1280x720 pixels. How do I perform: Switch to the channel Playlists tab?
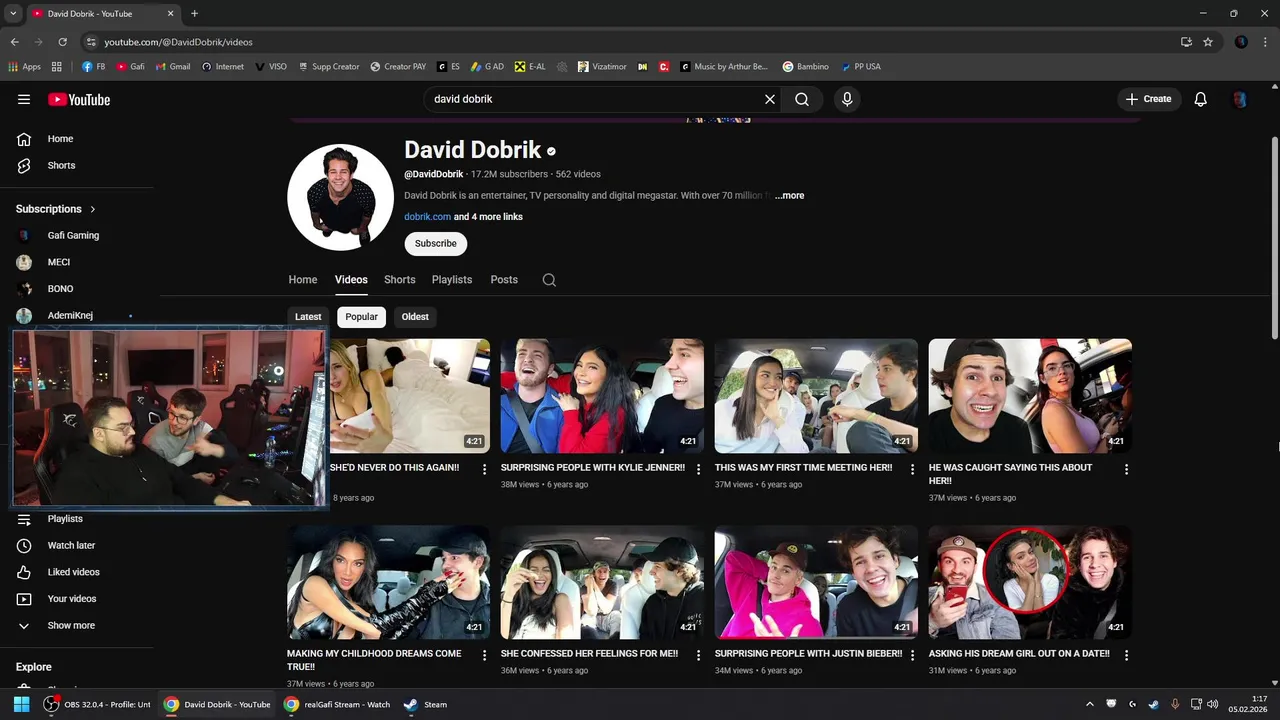[452, 280]
